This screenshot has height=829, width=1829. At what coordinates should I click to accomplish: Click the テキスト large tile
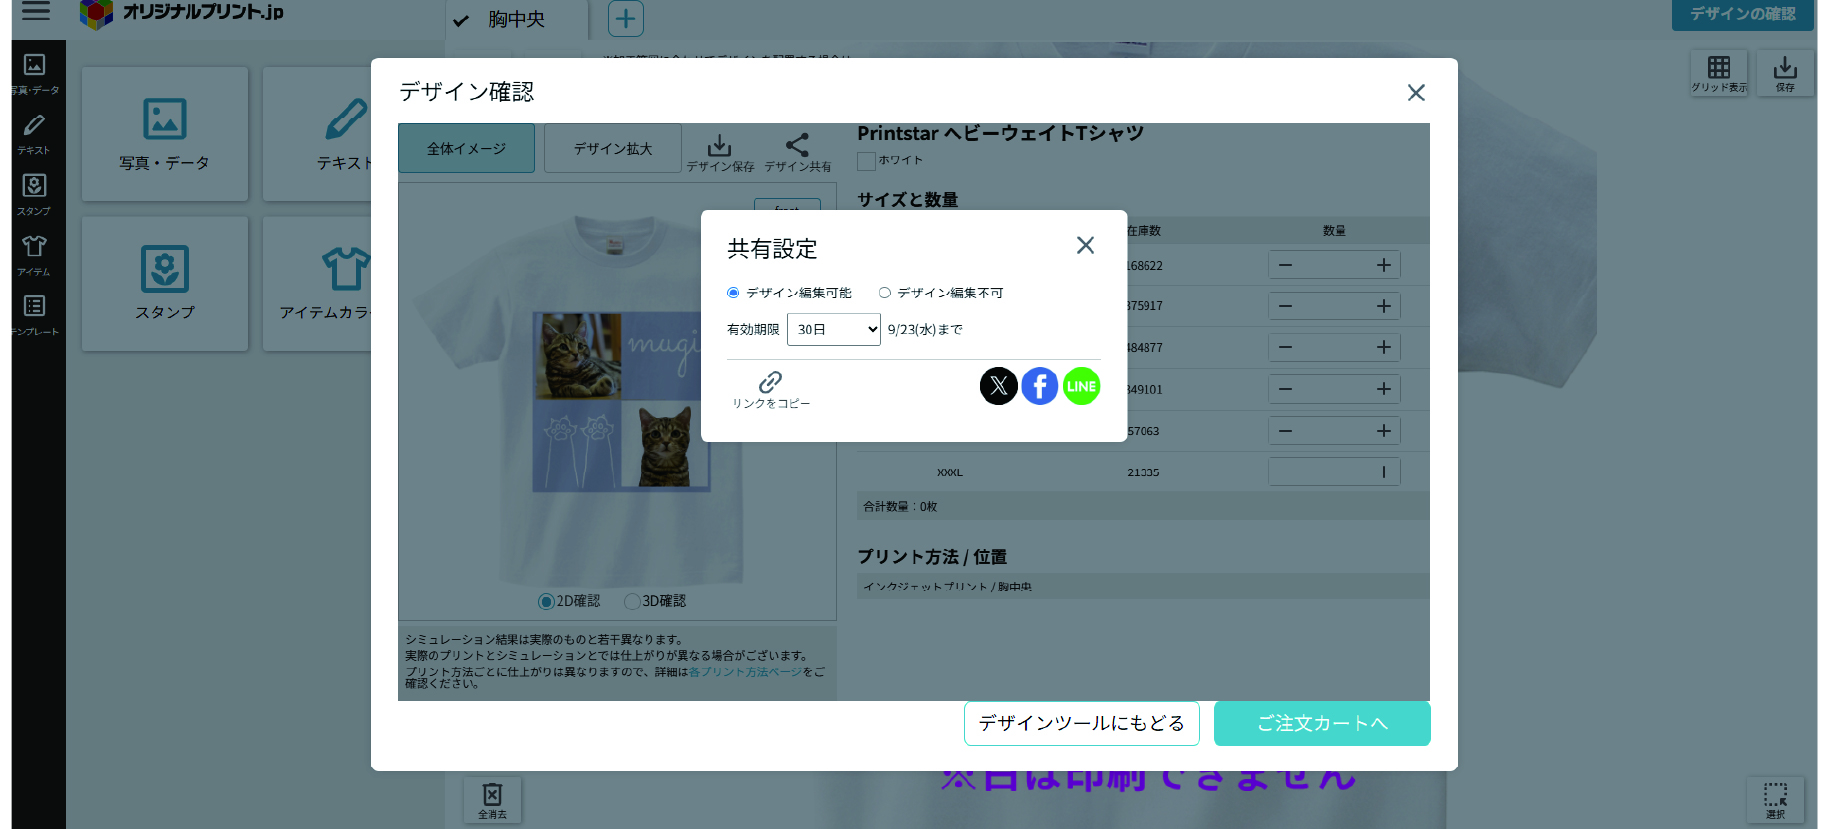coord(317,134)
